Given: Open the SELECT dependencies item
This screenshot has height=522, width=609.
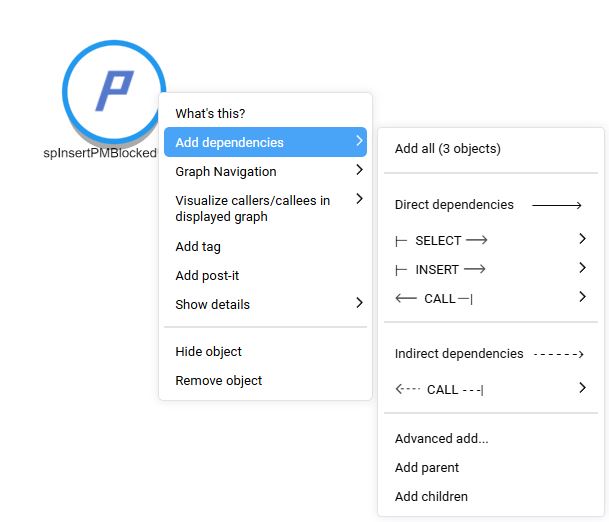Looking at the screenshot, I should coord(441,240).
